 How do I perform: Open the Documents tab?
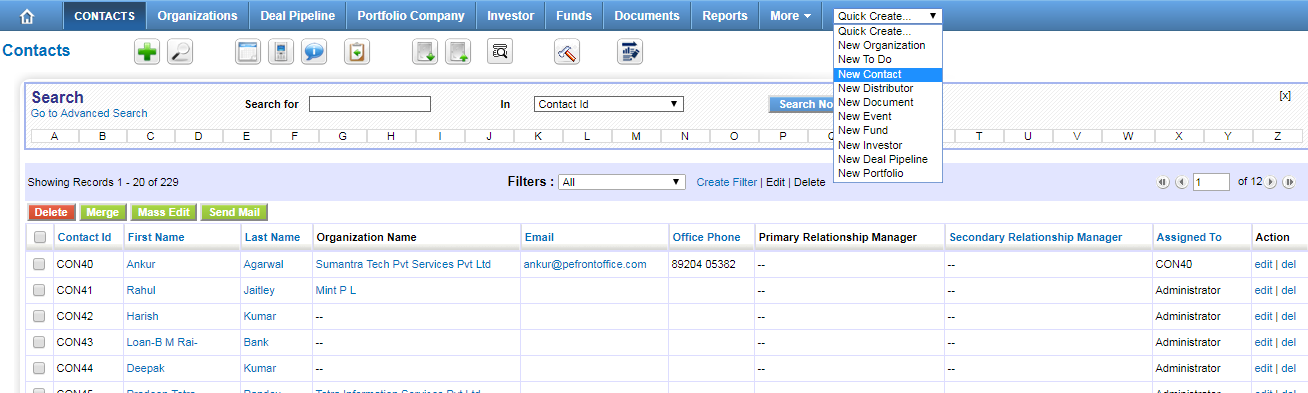click(x=647, y=16)
